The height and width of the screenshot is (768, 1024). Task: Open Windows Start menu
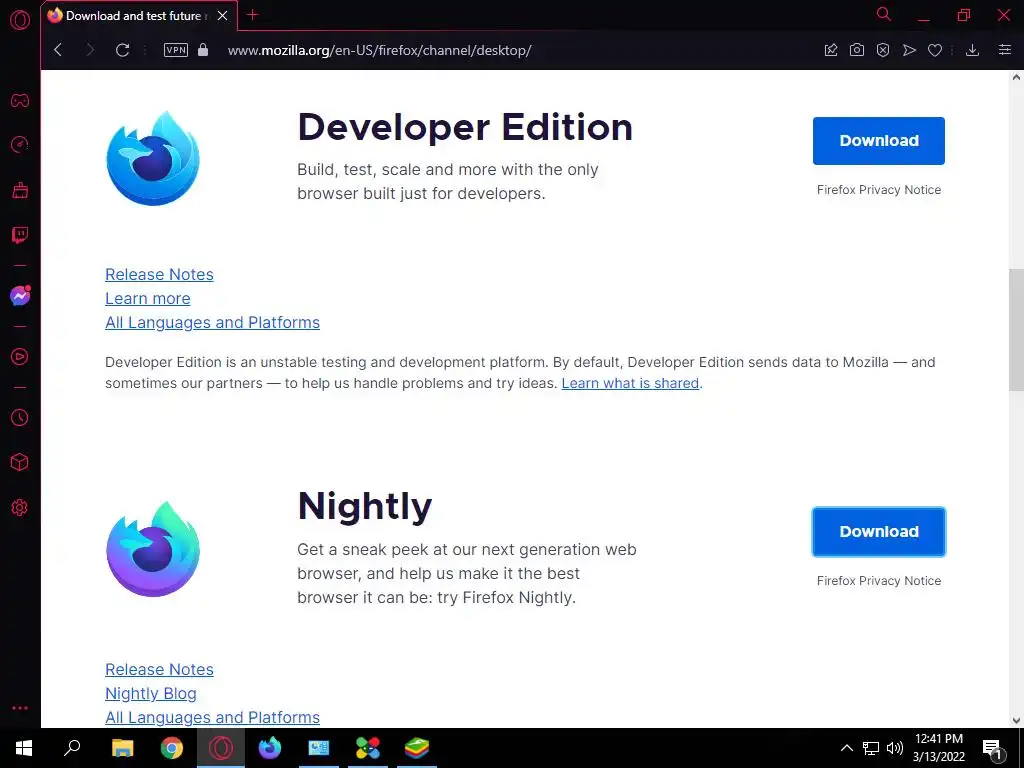pos(24,748)
